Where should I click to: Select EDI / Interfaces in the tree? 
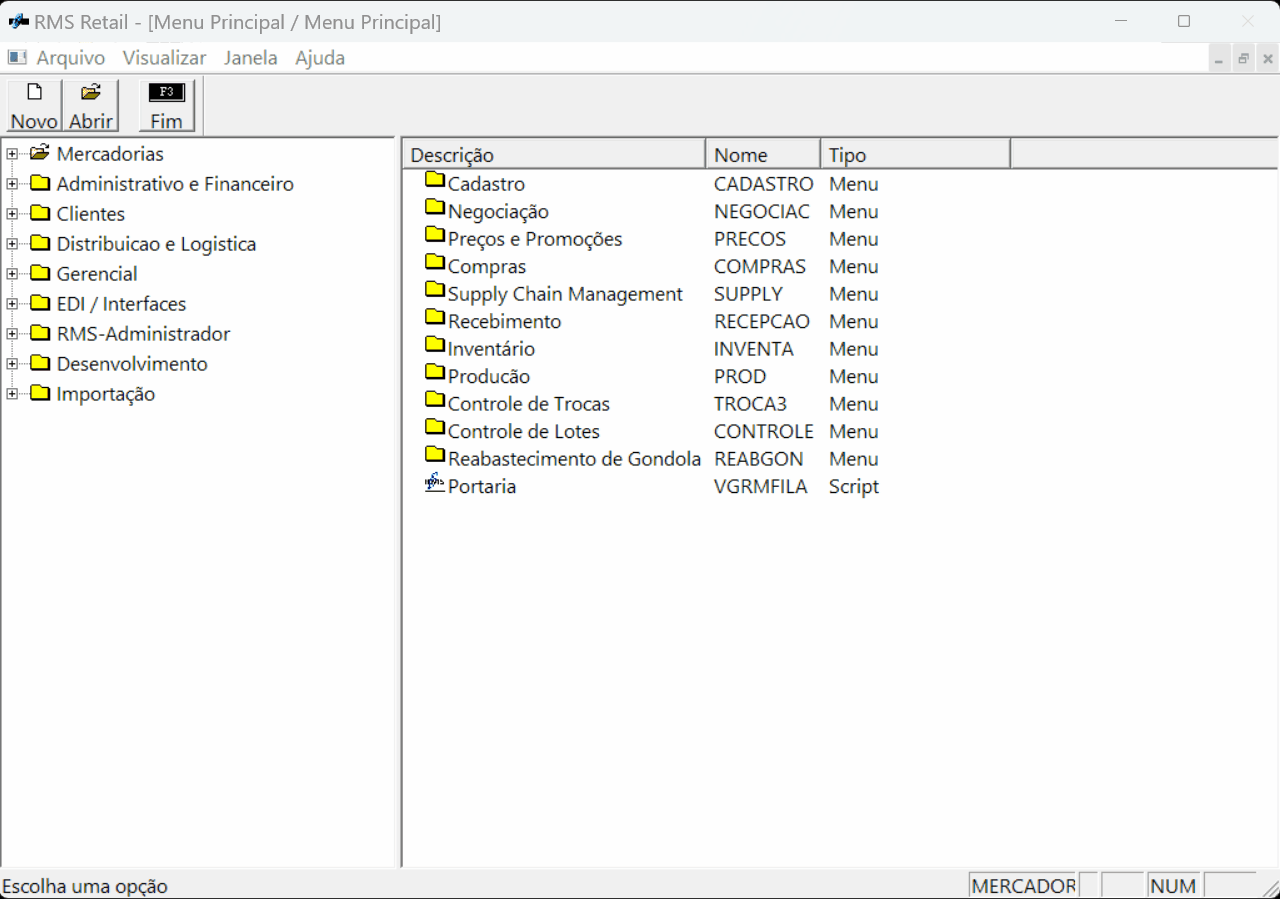pos(121,304)
